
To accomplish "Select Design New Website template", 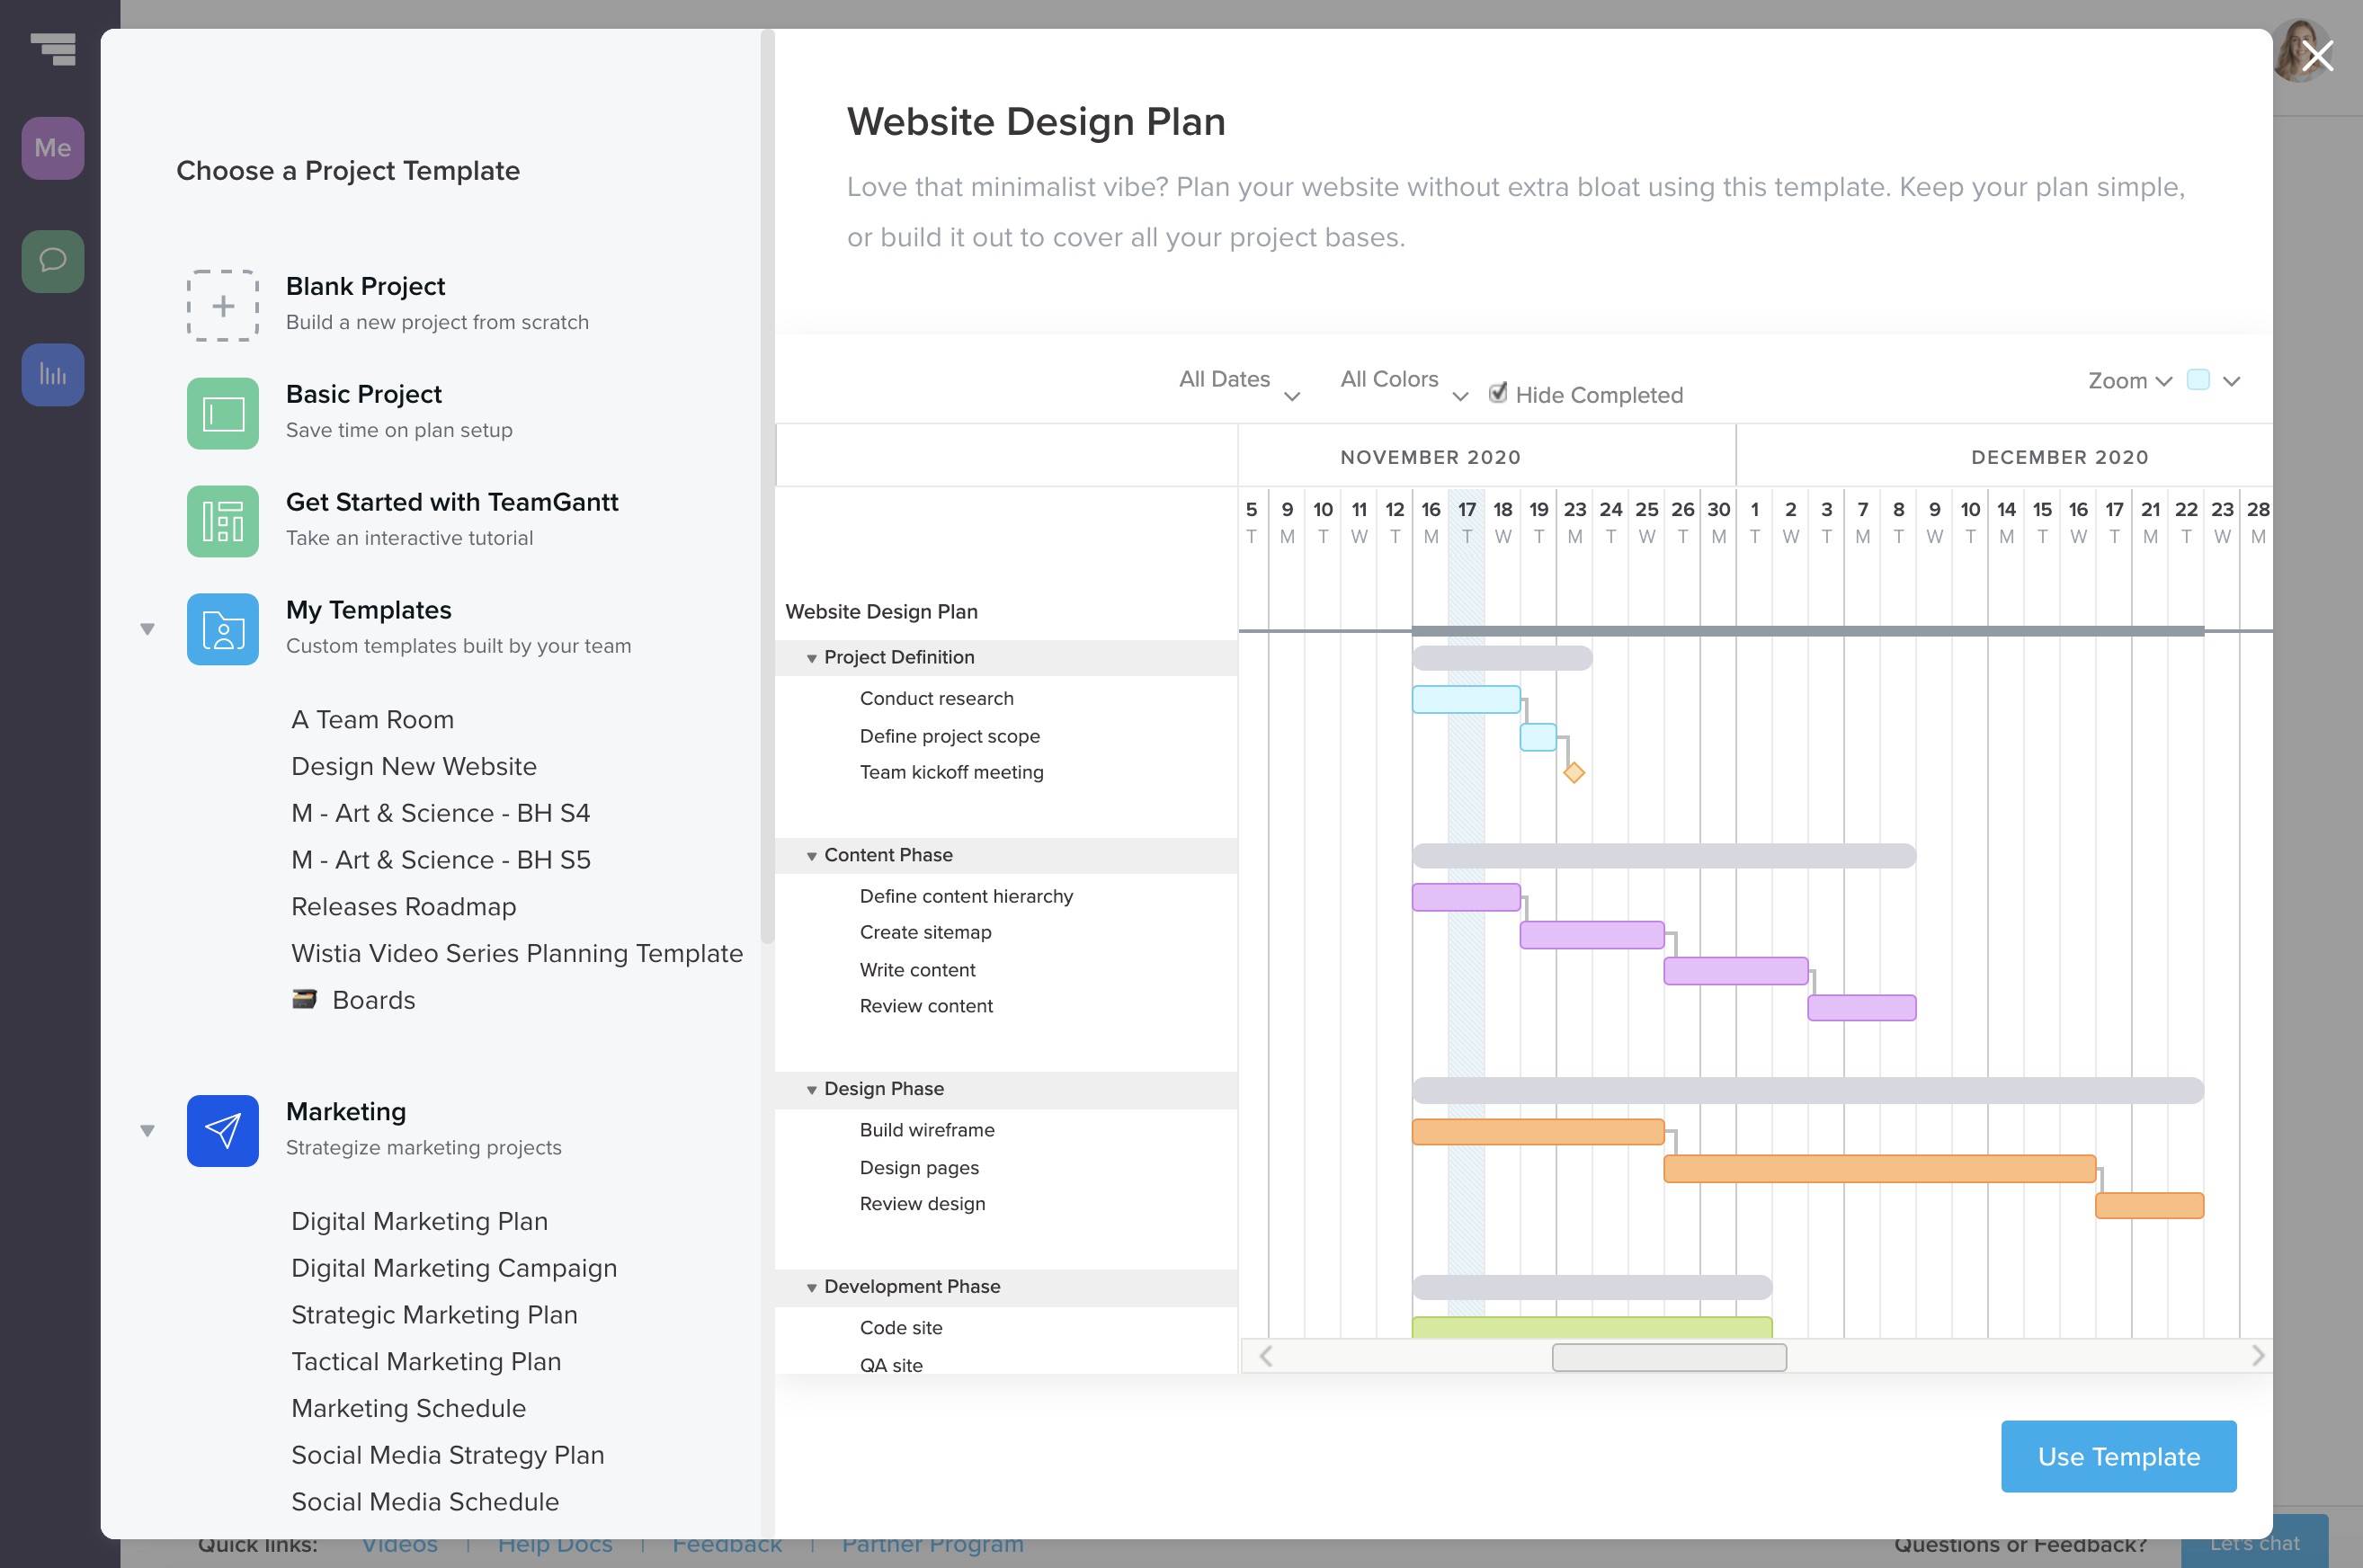I will pyautogui.click(x=413, y=766).
